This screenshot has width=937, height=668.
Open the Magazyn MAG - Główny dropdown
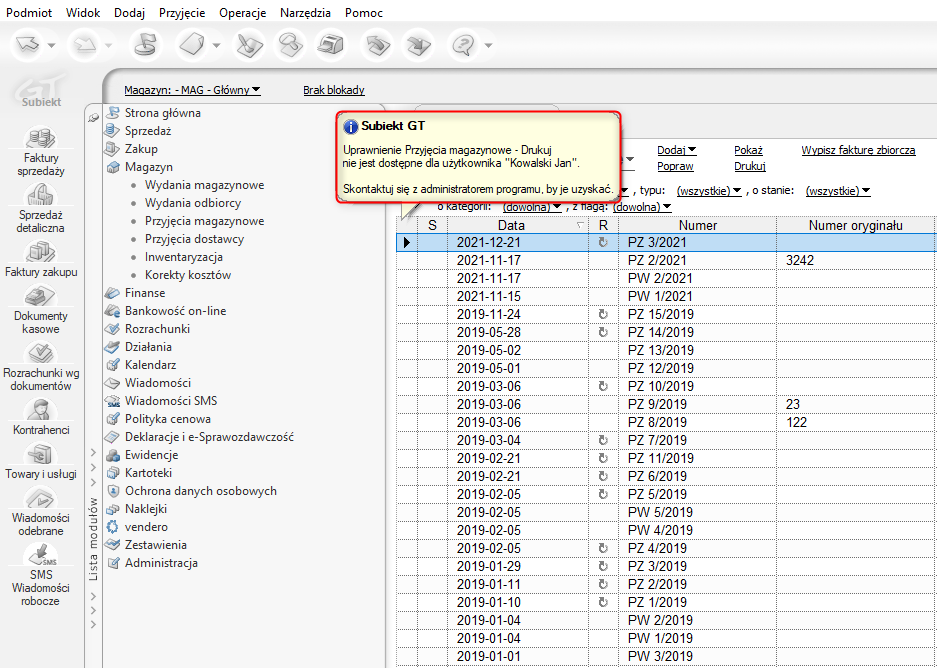tap(192, 90)
